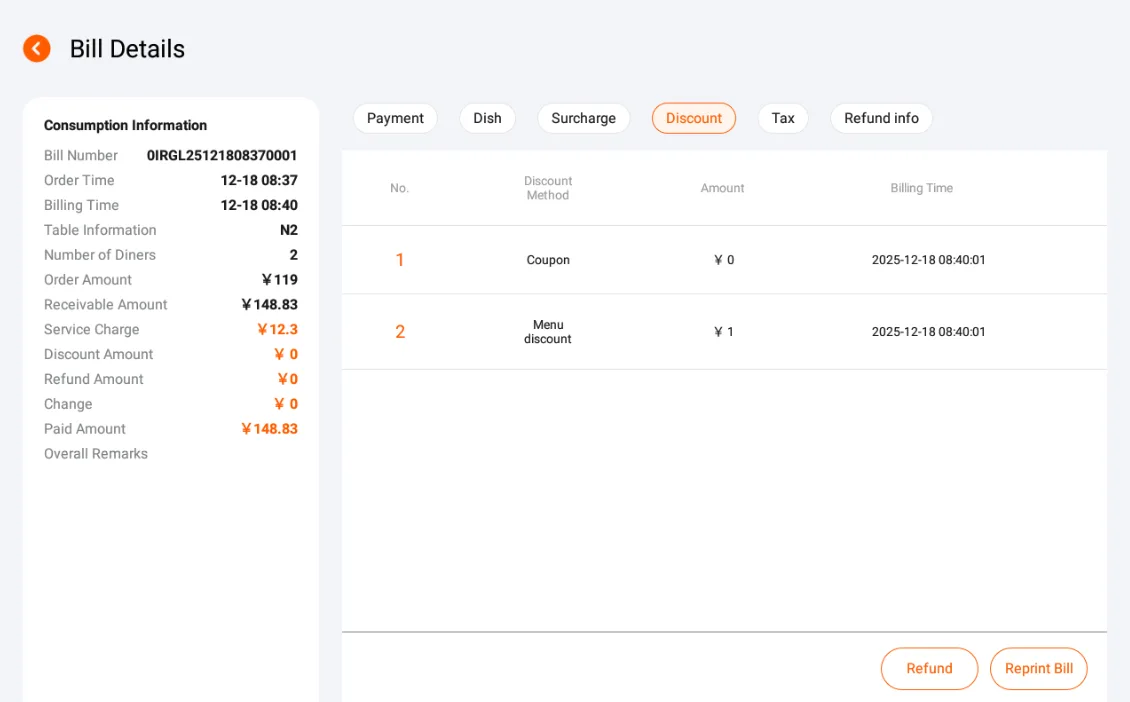
Task: Click the No. column header
Action: [x=399, y=188]
